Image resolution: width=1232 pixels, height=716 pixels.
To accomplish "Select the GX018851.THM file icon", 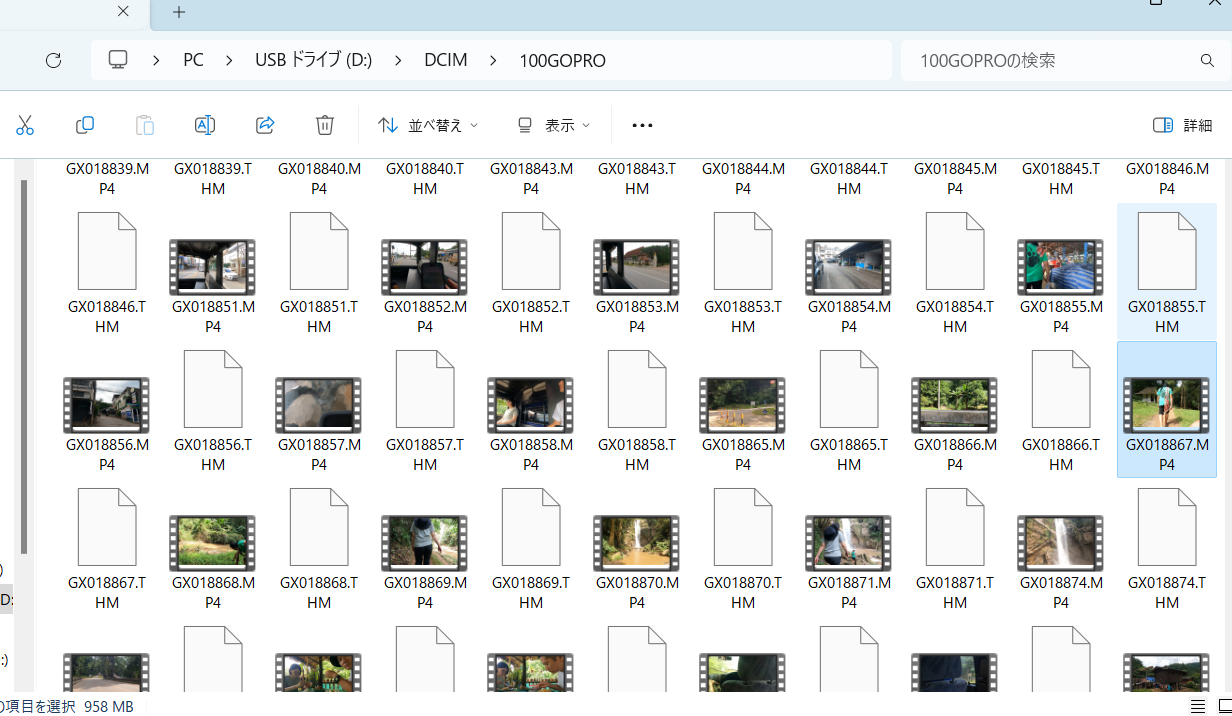I will [319, 251].
